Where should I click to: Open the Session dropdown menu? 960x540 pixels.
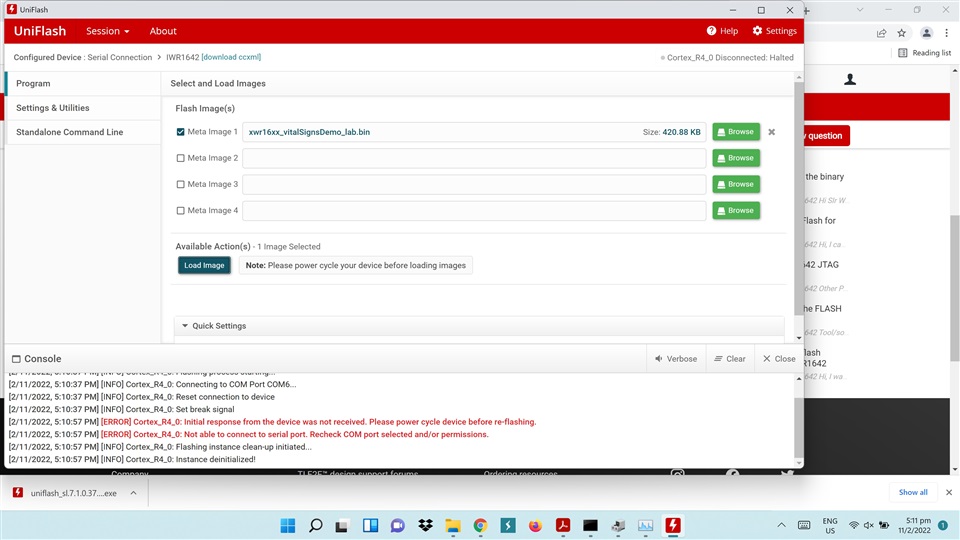pyautogui.click(x=107, y=31)
